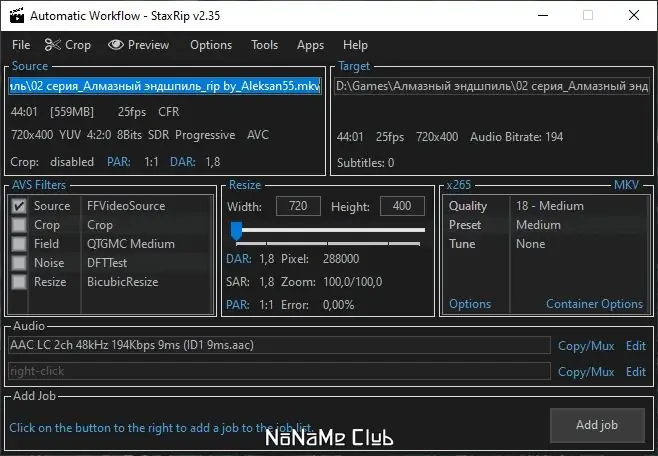This screenshot has width=658, height=456.
Task: Click the Pixel 288000 value
Action: click(341, 259)
